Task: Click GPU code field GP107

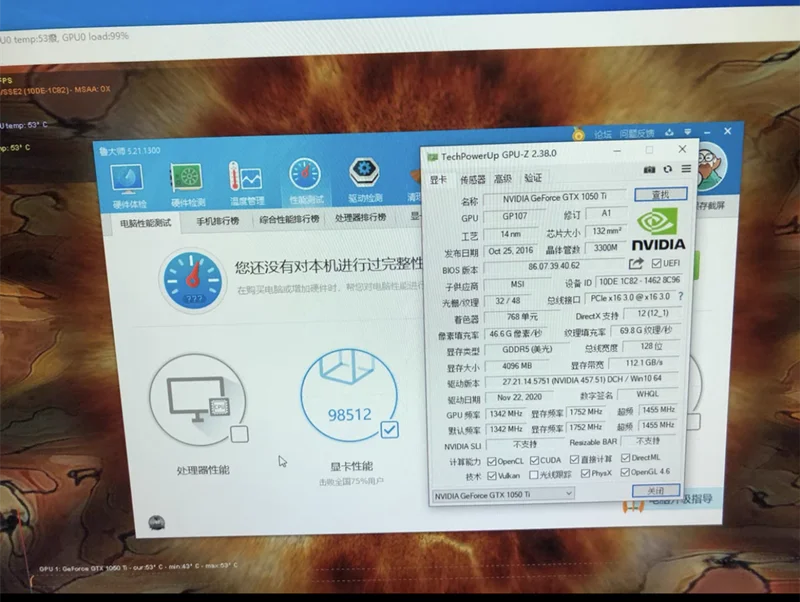Action: [x=514, y=216]
